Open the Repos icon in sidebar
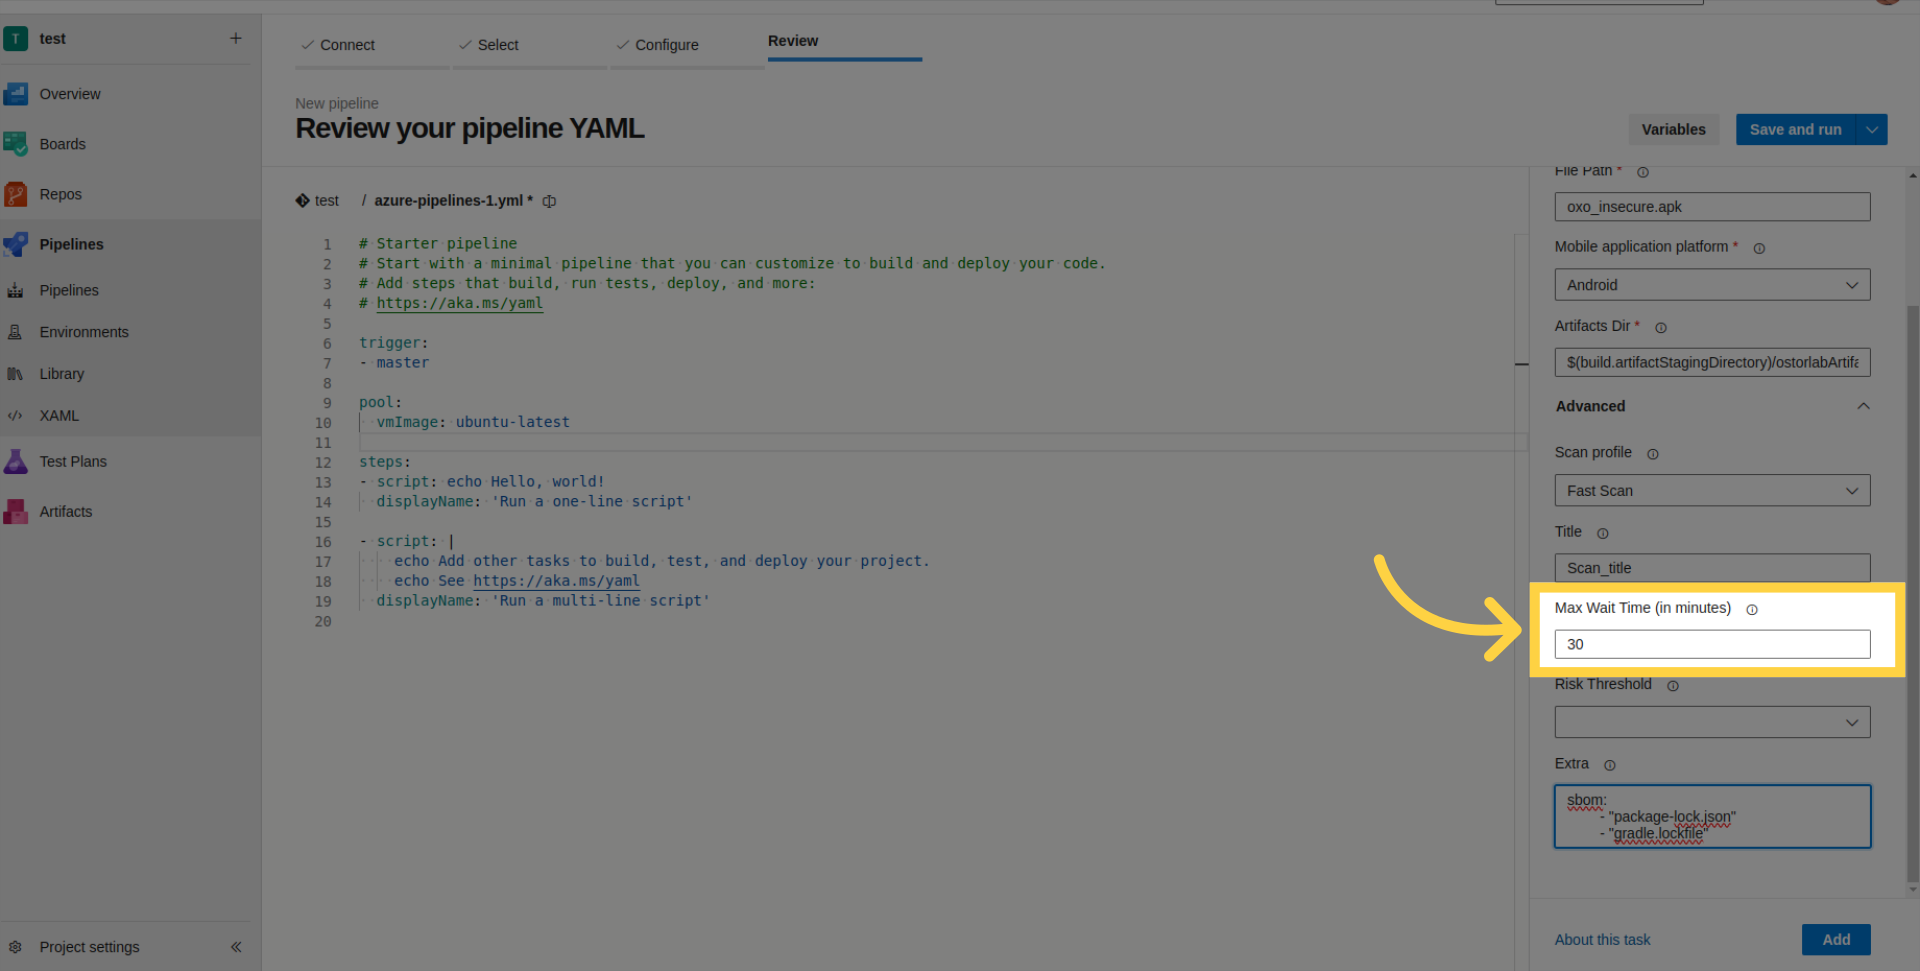Viewport: 1920px width, 971px height. coord(16,194)
